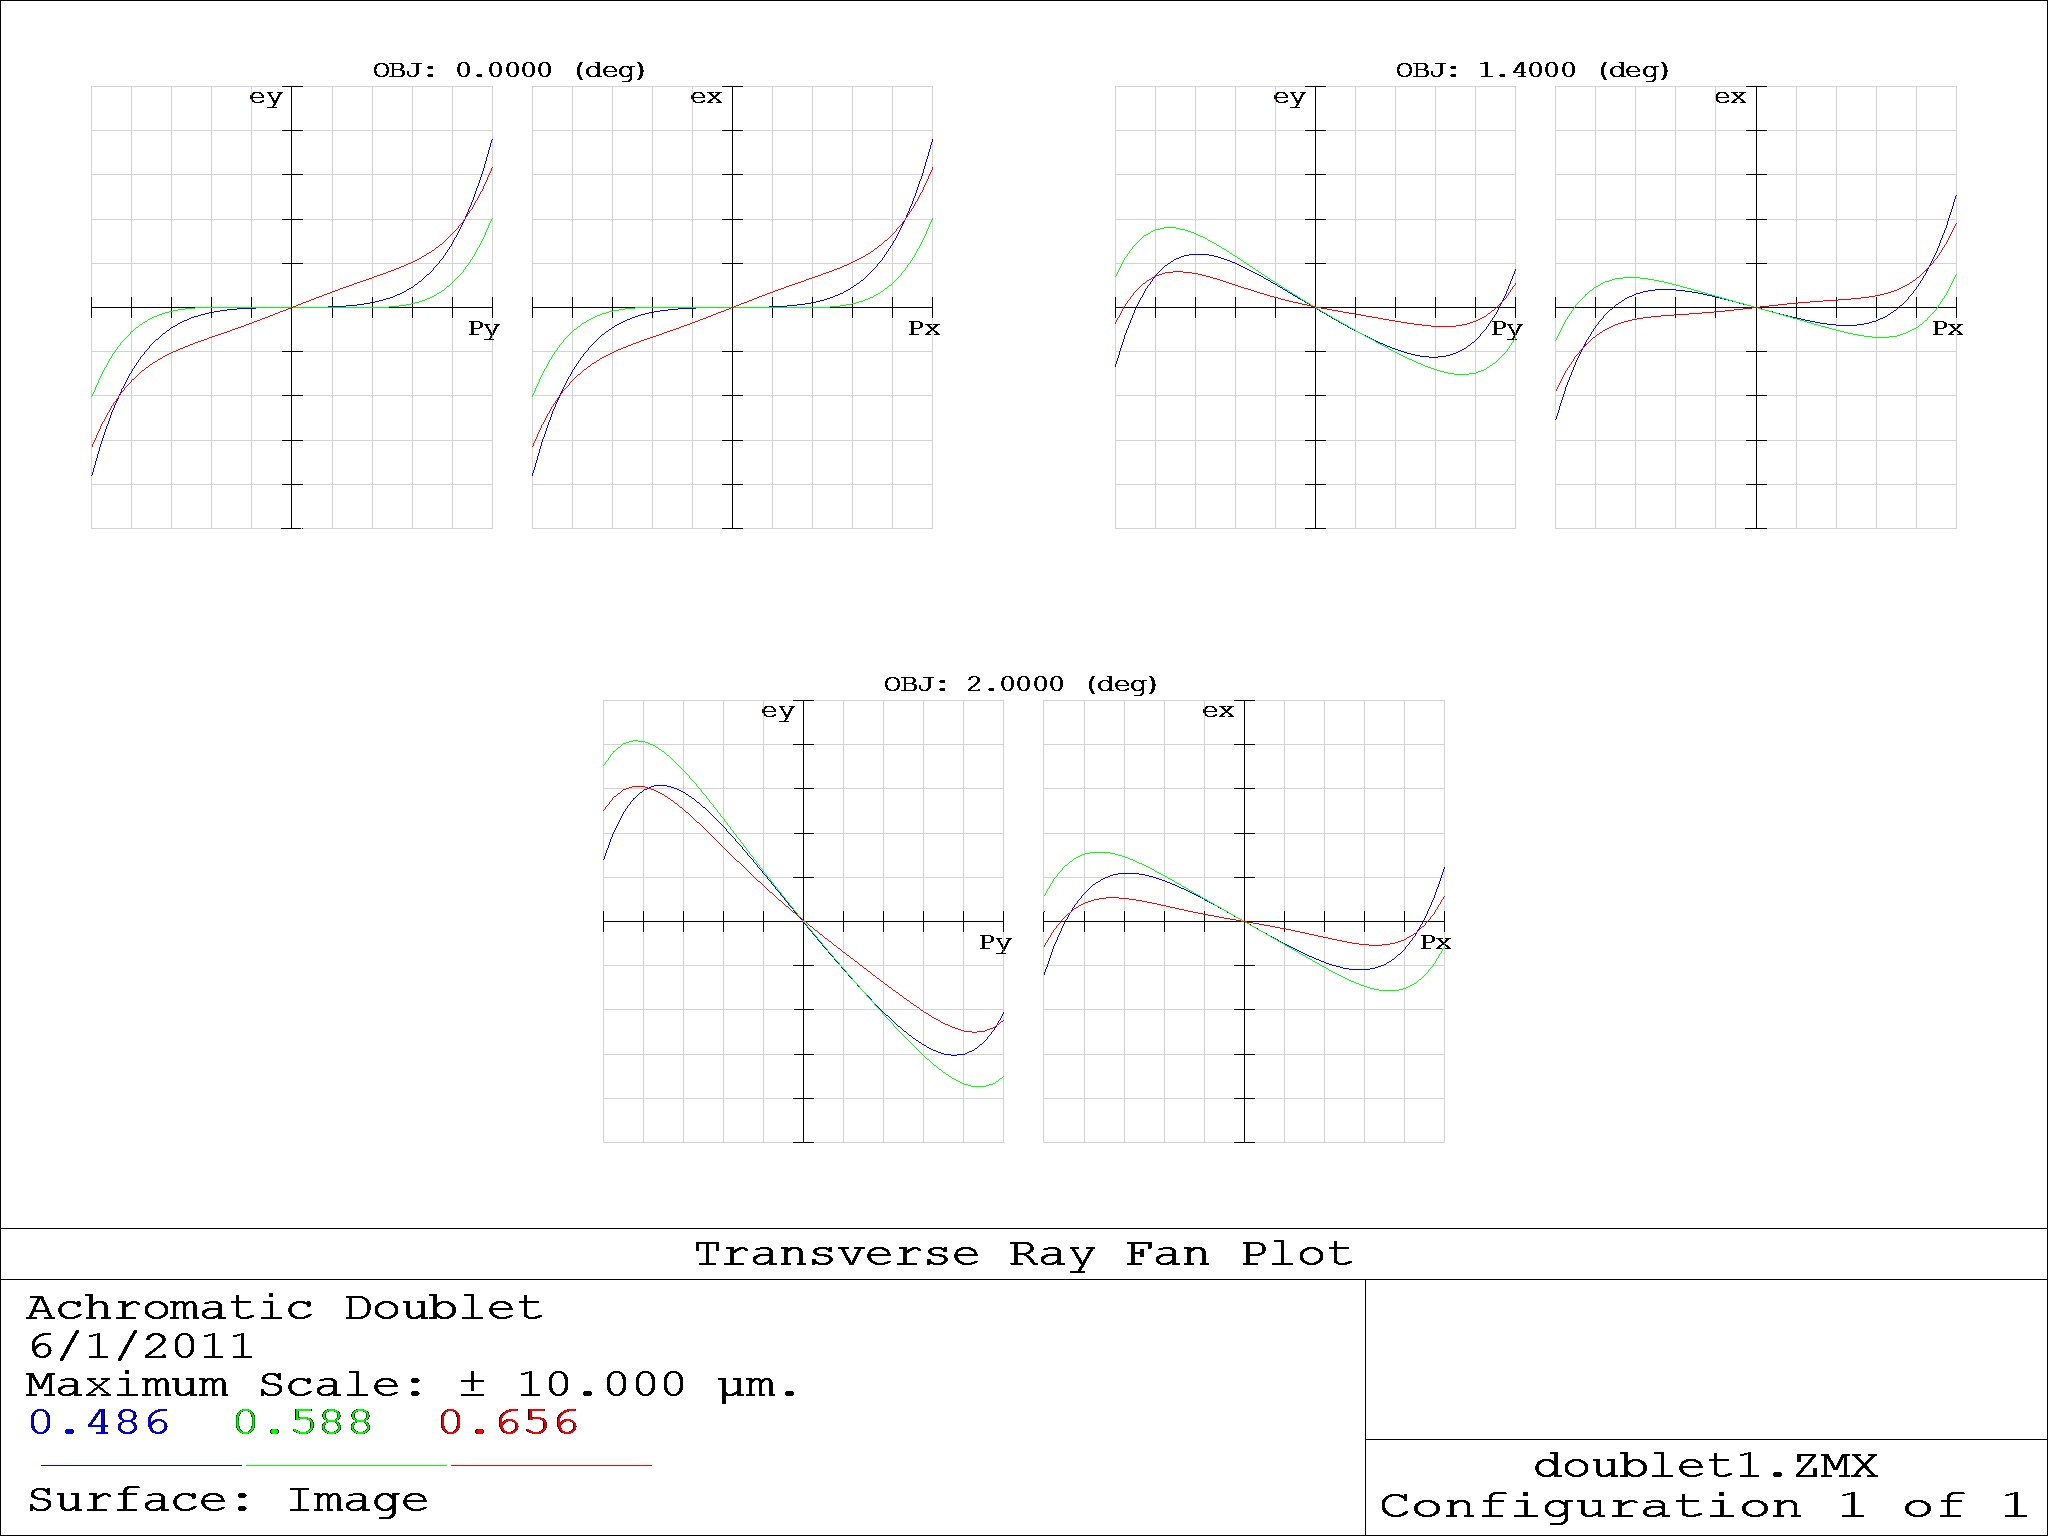Click the 6/1/2011 date text
Image resolution: width=2048 pixels, height=1536 pixels.
pyautogui.click(x=140, y=1346)
